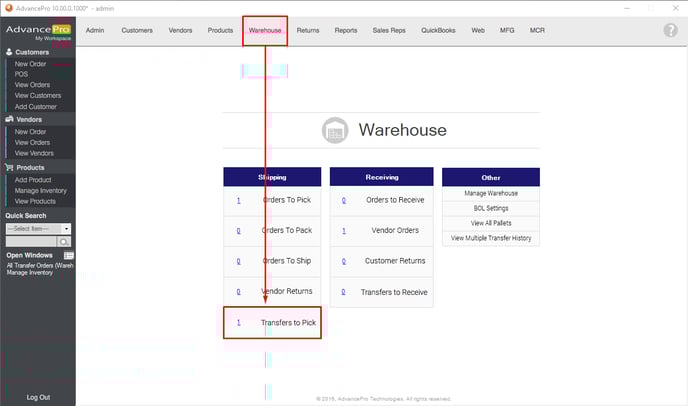Click Manage Warehouse in Other panel
The height and width of the screenshot is (406, 688).
tap(490, 193)
